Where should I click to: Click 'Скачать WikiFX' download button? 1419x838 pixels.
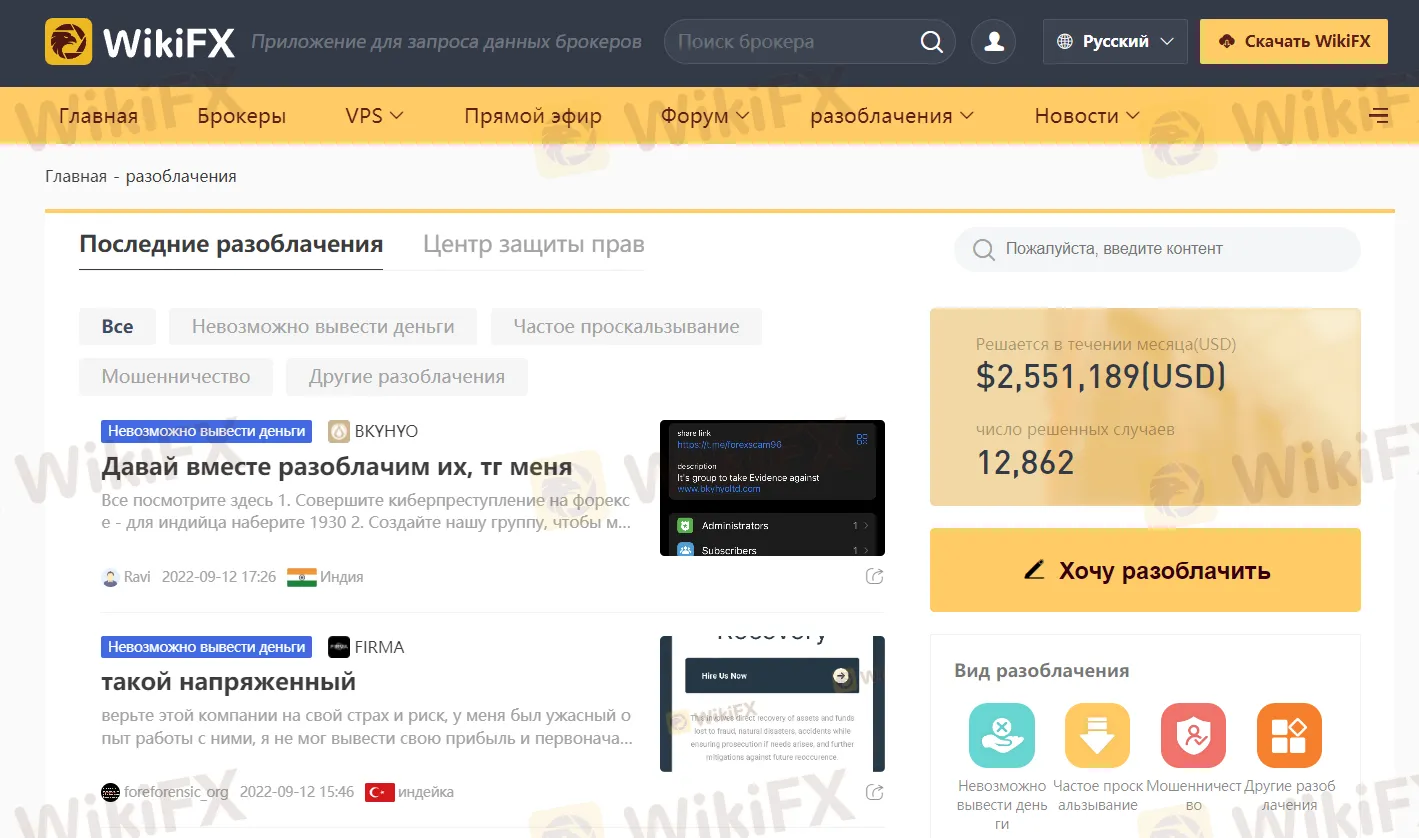pyautogui.click(x=1294, y=42)
